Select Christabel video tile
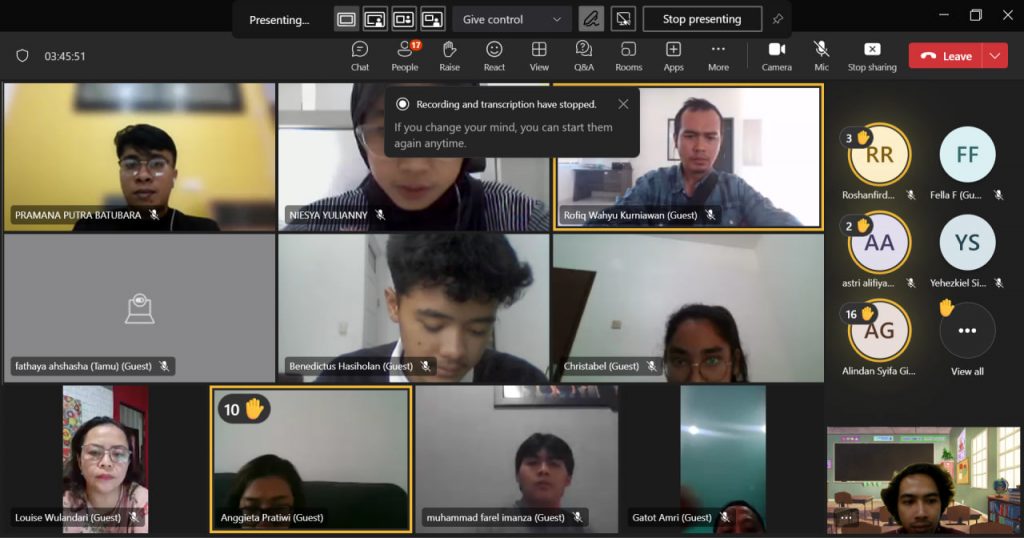Image resolution: width=1024 pixels, height=538 pixels. pyautogui.click(x=688, y=308)
